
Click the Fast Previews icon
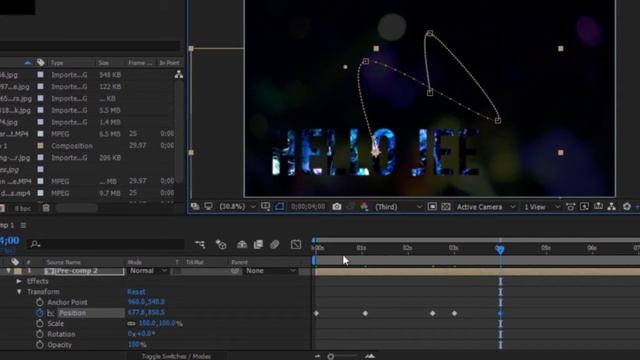click(x=584, y=207)
